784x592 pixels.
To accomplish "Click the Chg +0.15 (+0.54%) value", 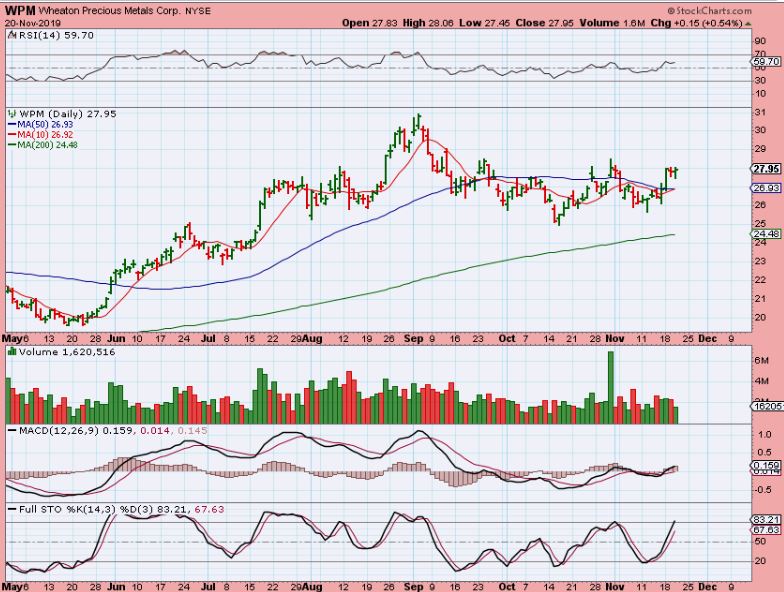I will coord(696,23).
